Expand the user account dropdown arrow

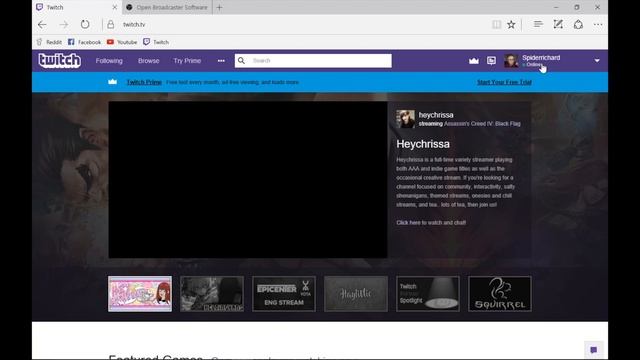coord(597,61)
